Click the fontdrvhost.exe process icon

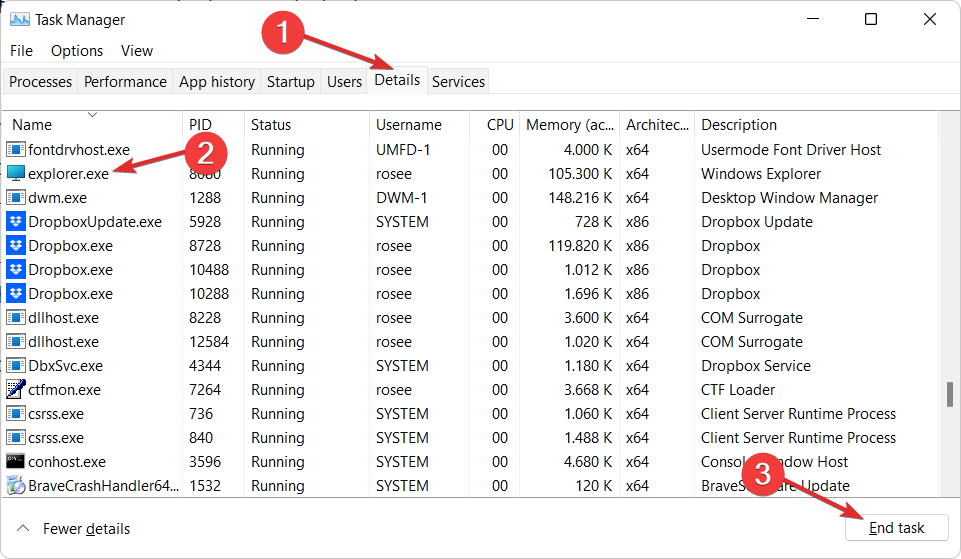pos(16,150)
